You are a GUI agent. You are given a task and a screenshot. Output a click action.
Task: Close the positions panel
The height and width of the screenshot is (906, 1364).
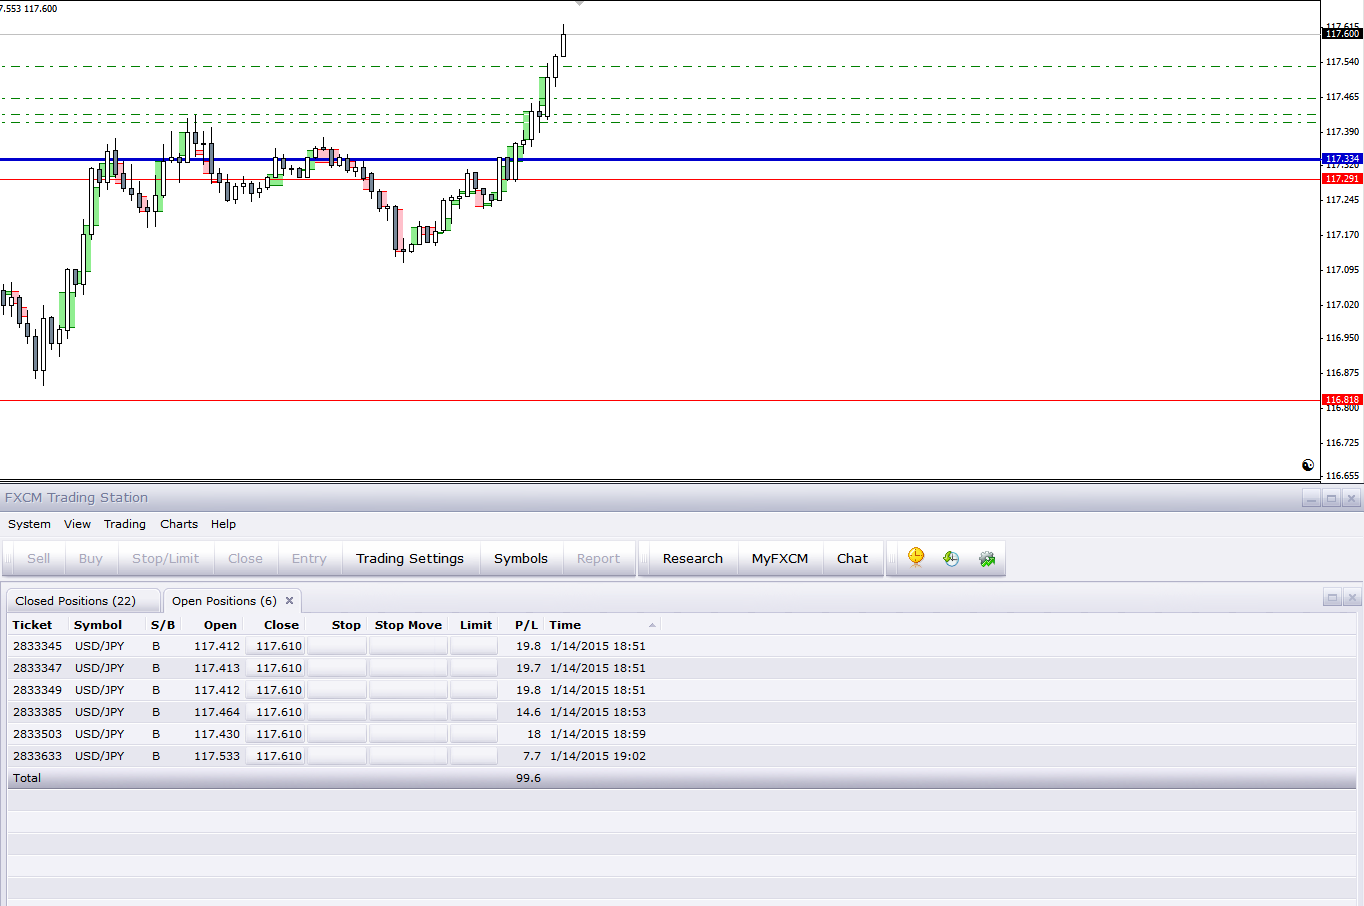tap(1352, 598)
